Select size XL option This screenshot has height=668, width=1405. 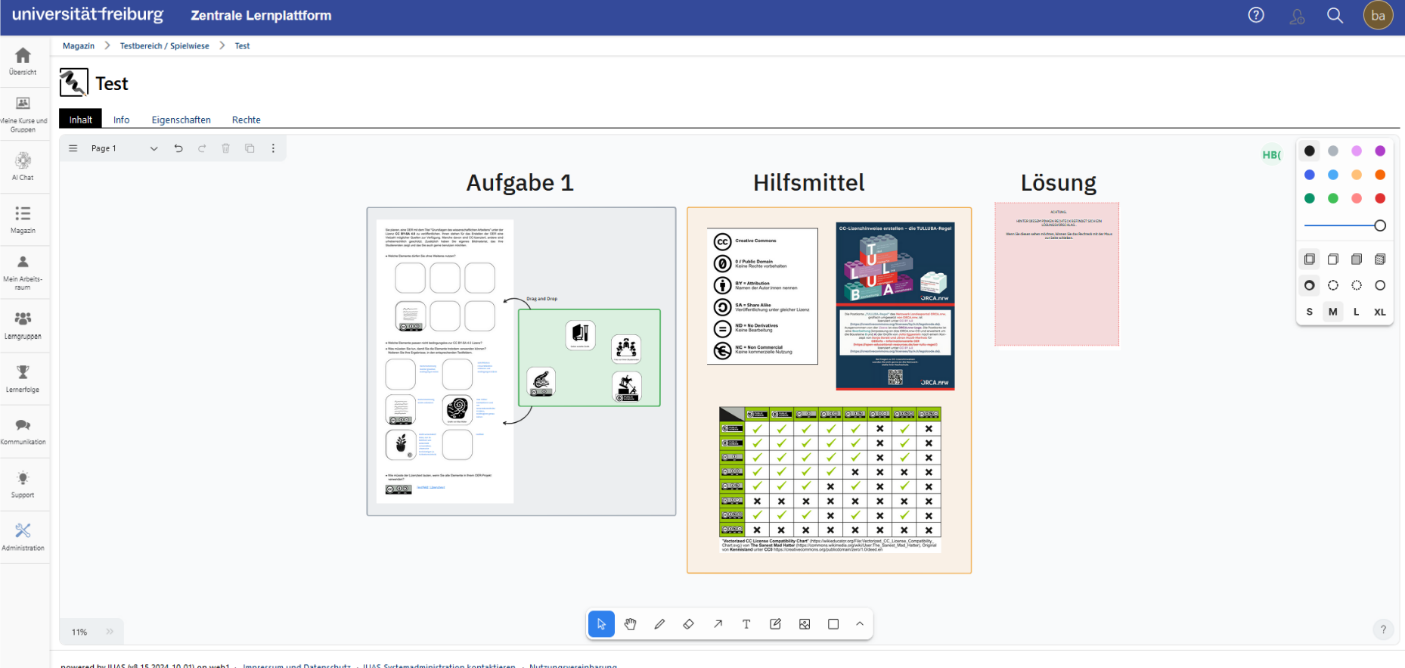tap(1380, 312)
